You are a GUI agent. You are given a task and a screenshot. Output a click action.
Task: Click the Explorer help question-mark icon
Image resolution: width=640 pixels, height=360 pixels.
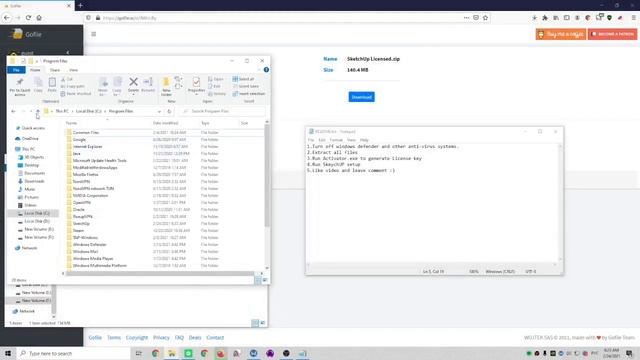click(x=266, y=70)
